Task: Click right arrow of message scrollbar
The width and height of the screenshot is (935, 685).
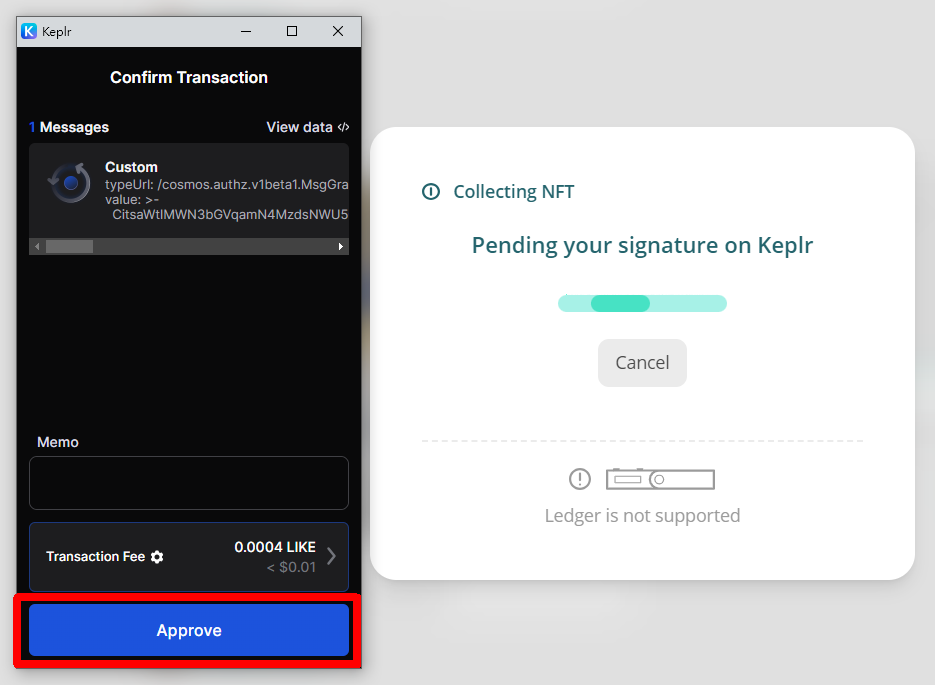Action: [x=340, y=246]
